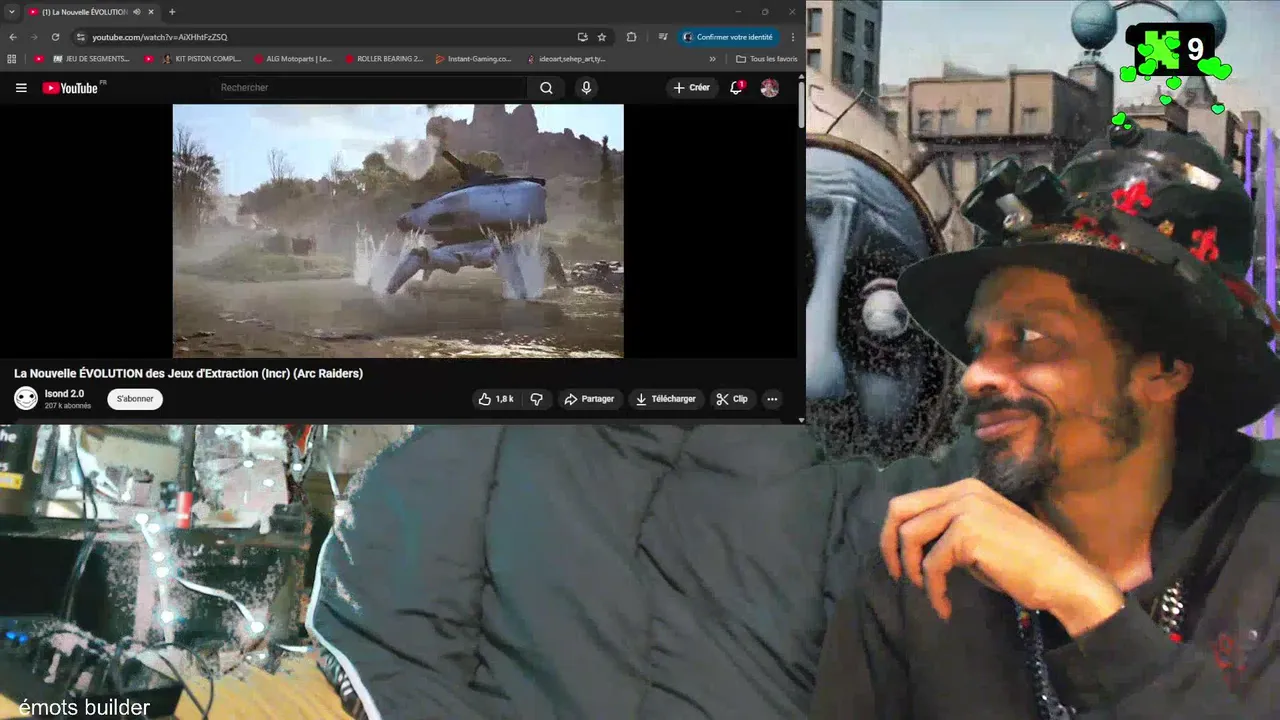Viewport: 1280px width, 720px height.
Task: Click the green puzzle counter badge showing 9
Action: pos(1172,49)
